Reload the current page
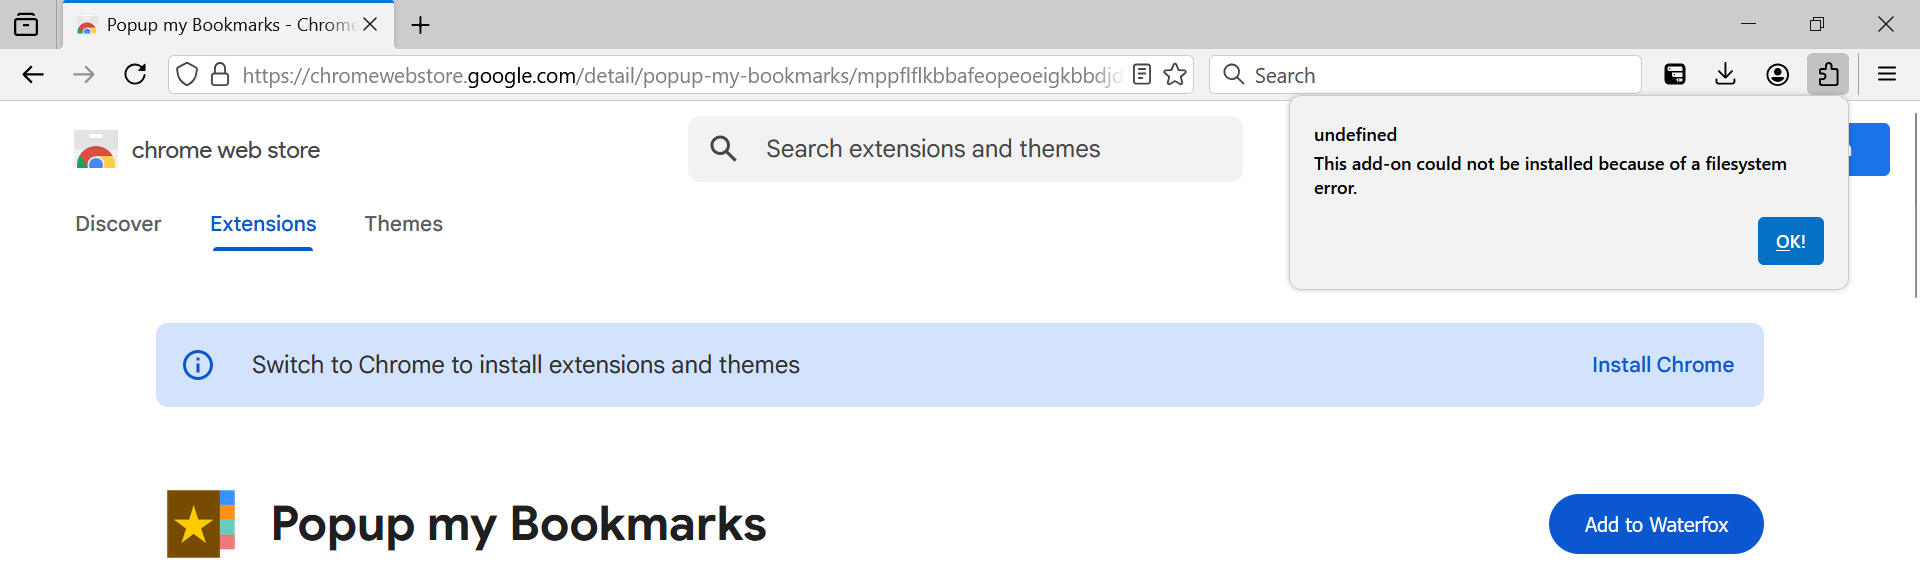The width and height of the screenshot is (1920, 572). point(135,75)
